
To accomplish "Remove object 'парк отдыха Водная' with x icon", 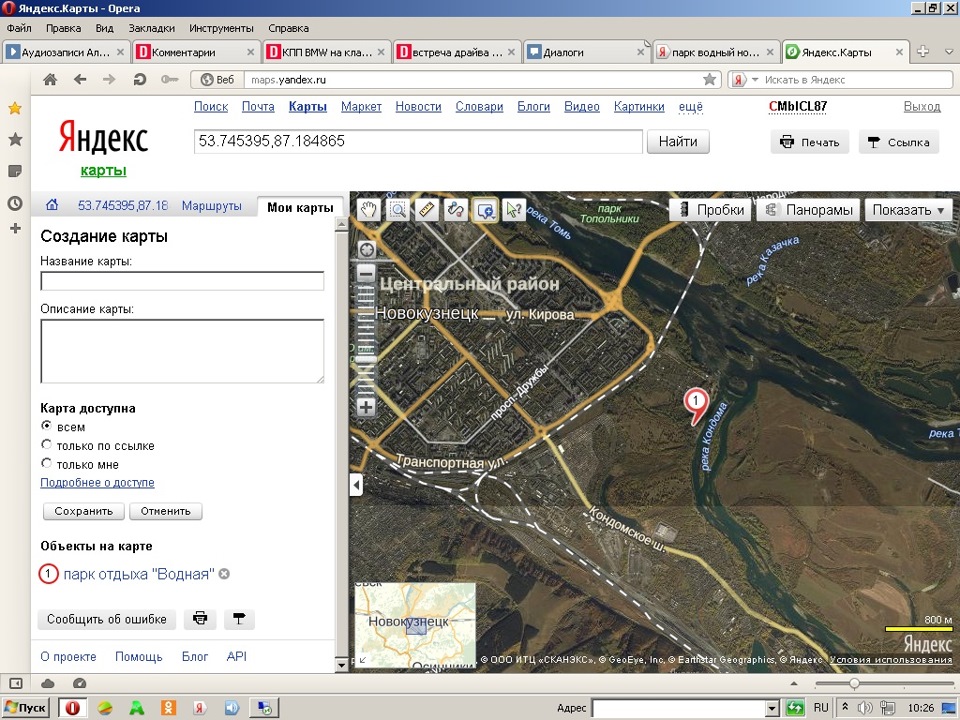I will tap(224, 574).
